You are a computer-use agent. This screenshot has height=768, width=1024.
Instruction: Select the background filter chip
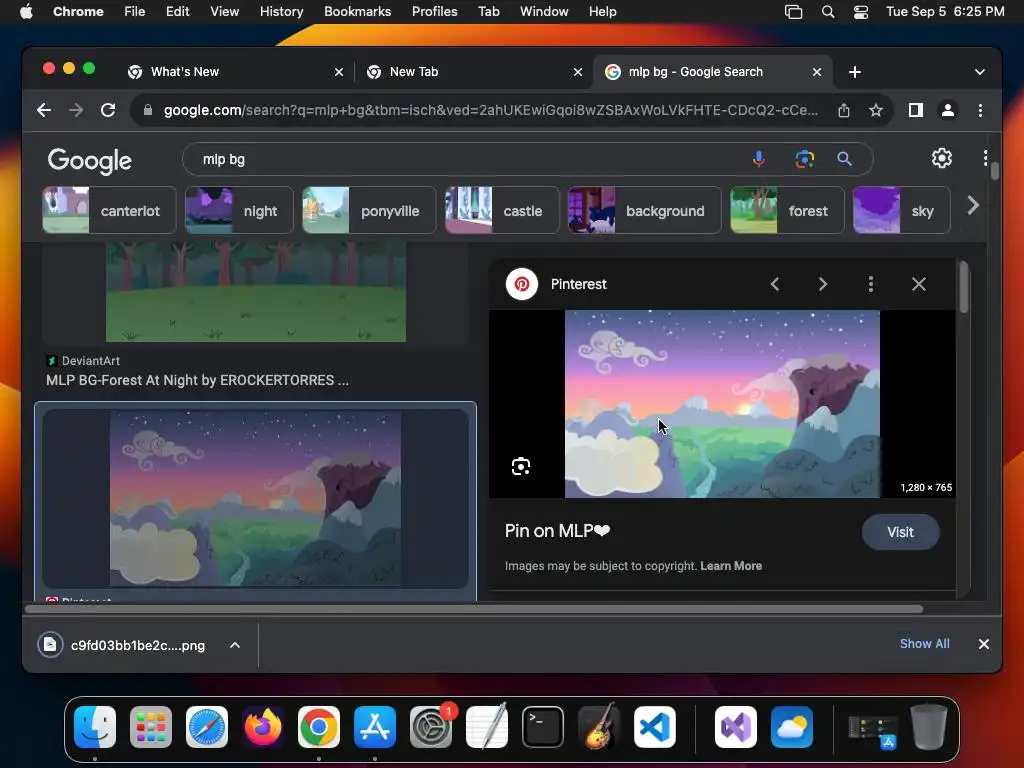[x=645, y=210]
